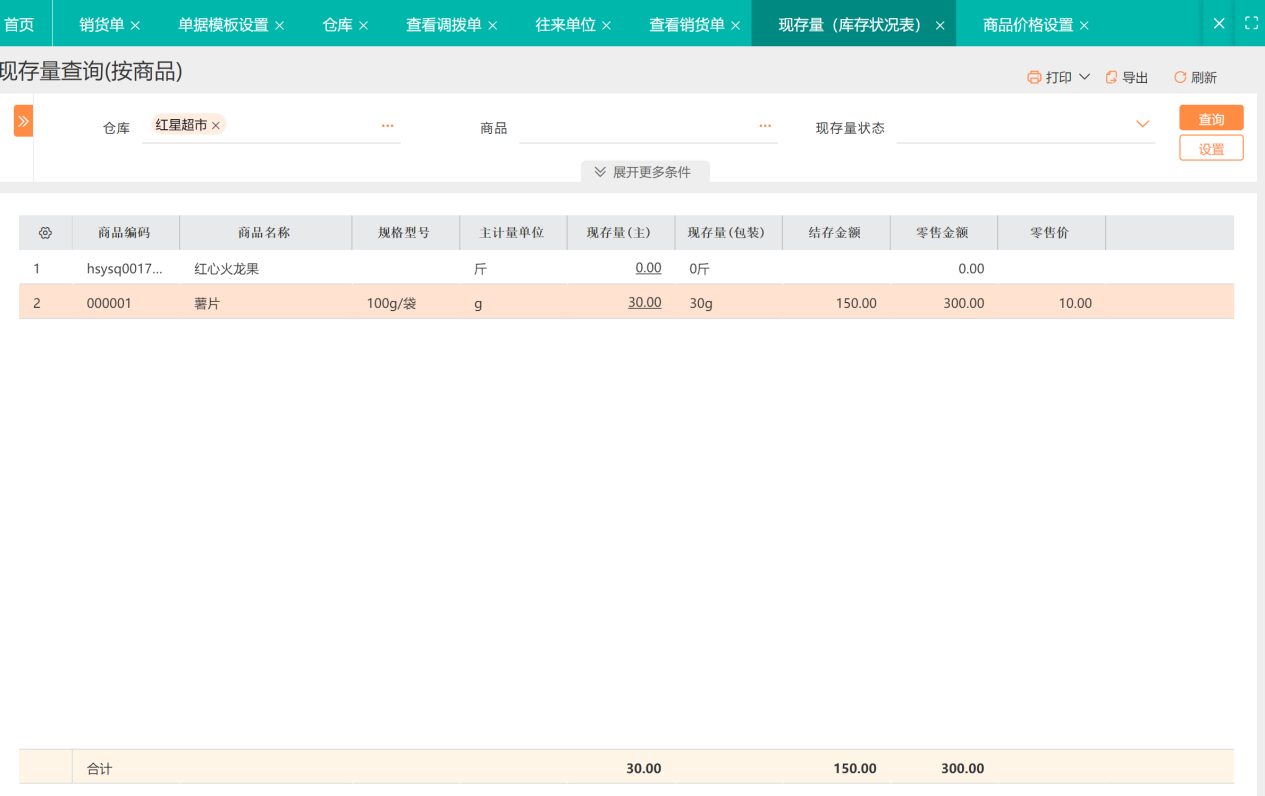Switch to the 首页 tab
Screen dimensions: 1265x796
19,24
